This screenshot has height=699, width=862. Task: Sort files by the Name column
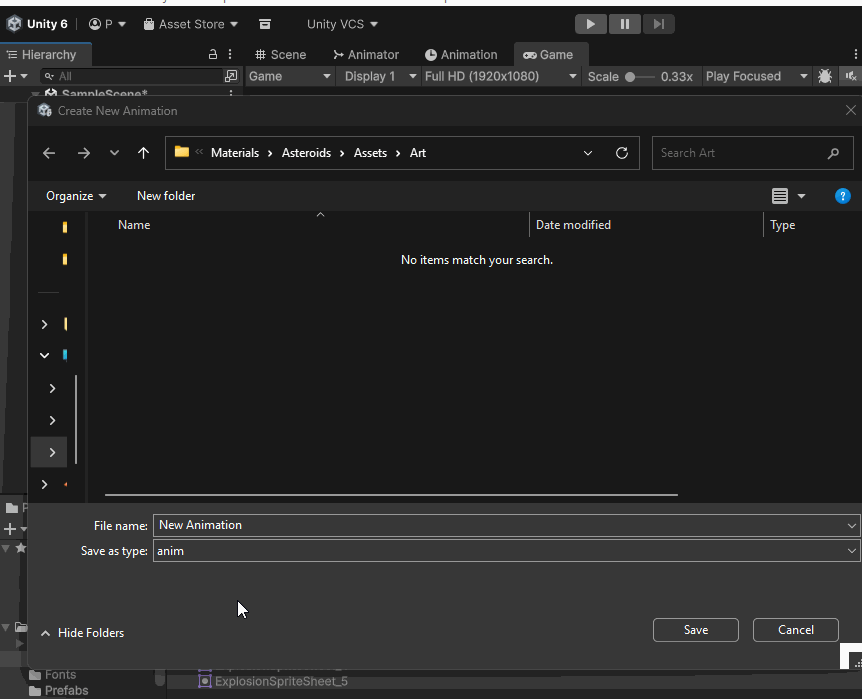[x=134, y=225]
